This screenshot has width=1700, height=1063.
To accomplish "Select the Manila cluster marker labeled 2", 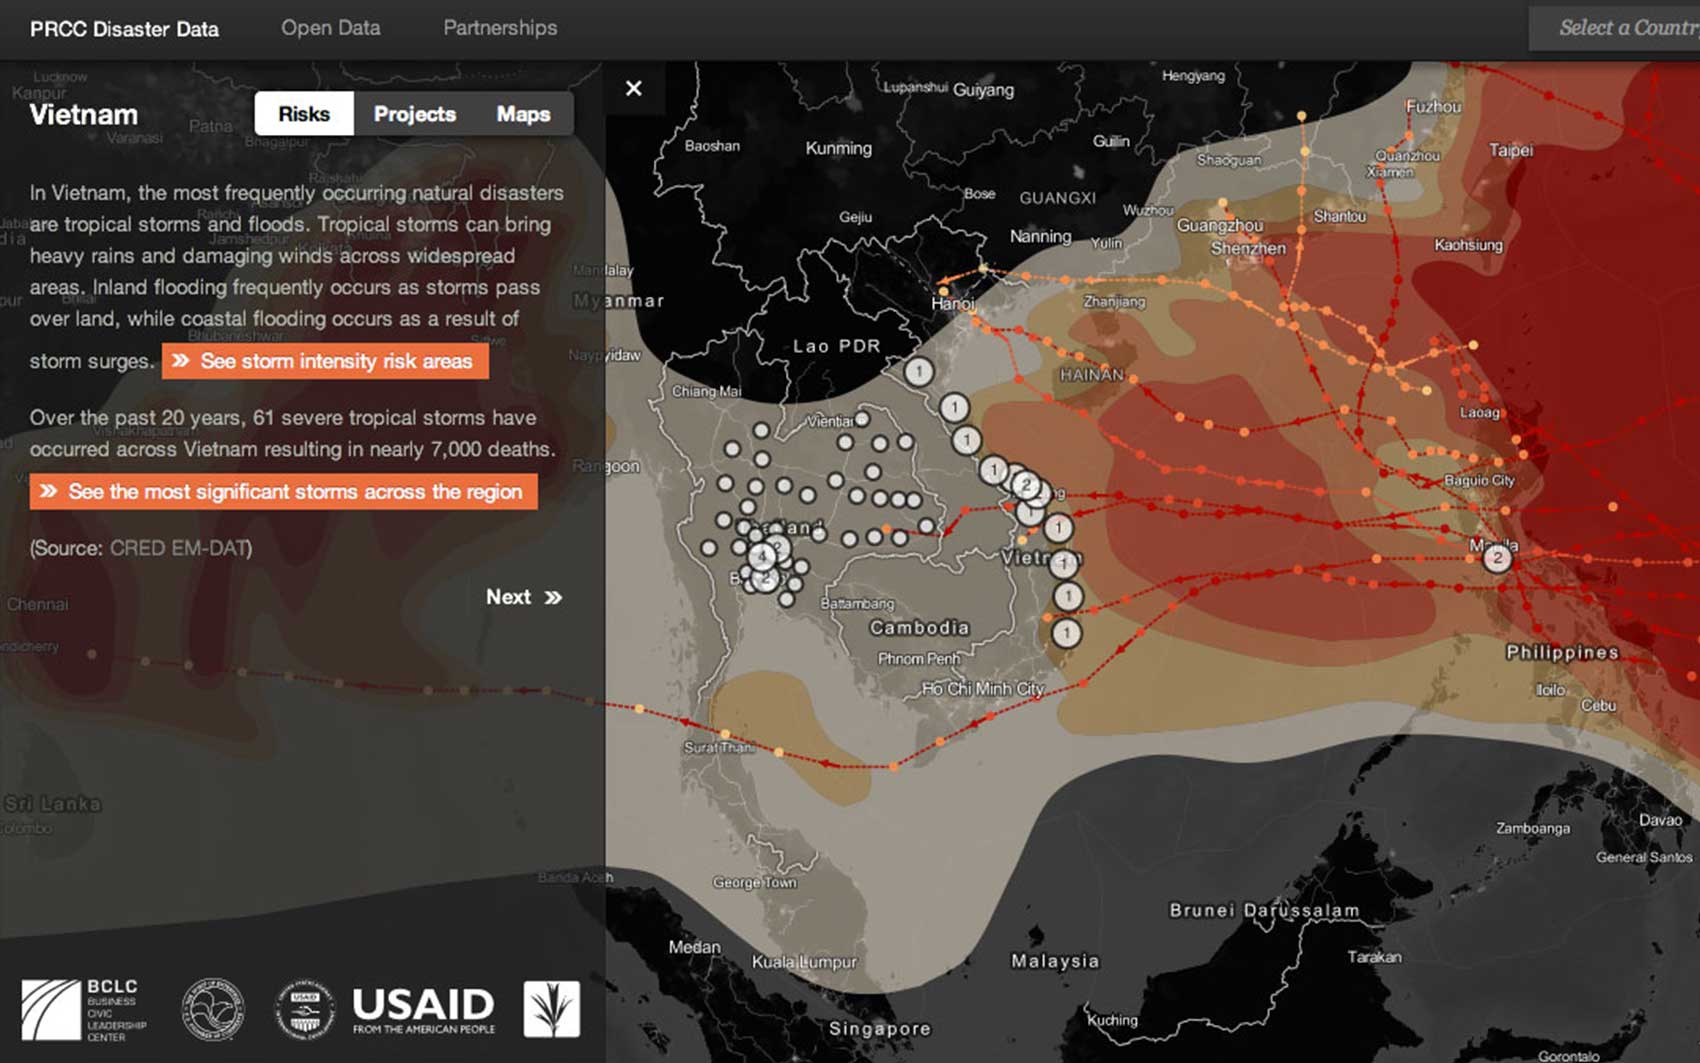I will pyautogui.click(x=1497, y=558).
